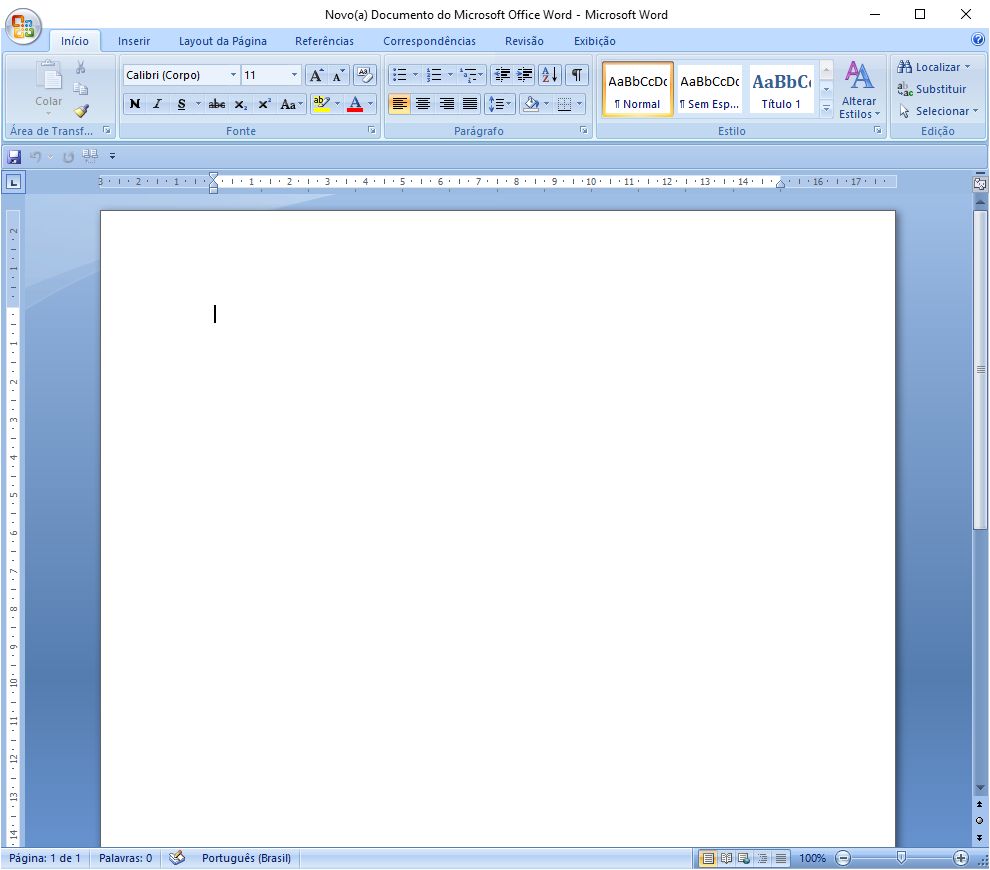
Task: Click the zoom in plus button
Action: 960,858
